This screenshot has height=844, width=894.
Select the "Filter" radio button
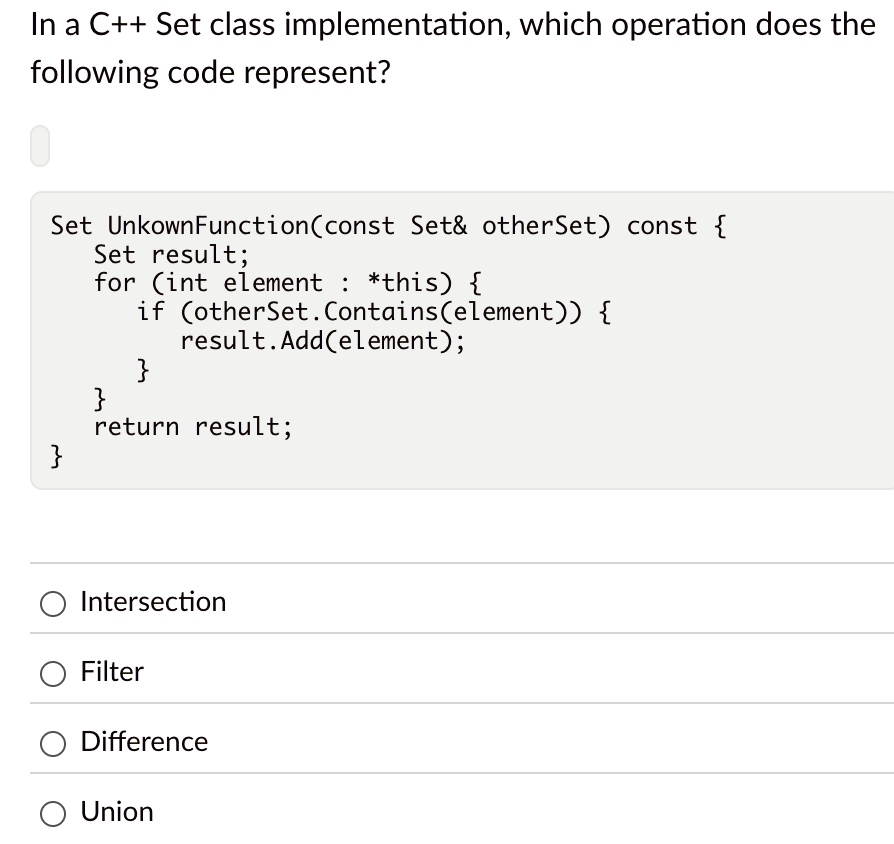pos(52,673)
